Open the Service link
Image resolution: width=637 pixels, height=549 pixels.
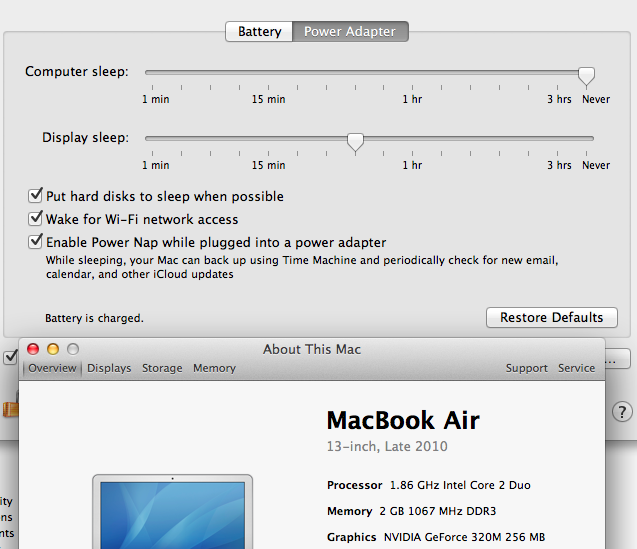(576, 368)
